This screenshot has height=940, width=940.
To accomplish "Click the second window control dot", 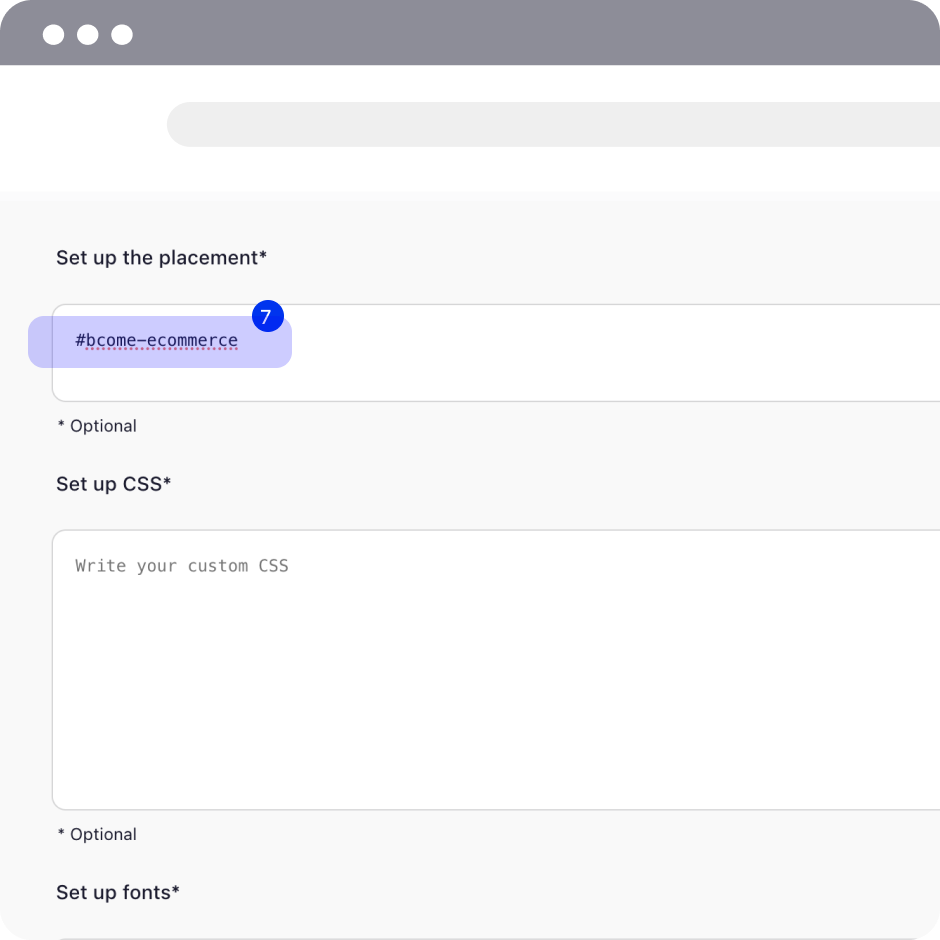I will pyautogui.click(x=88, y=35).
